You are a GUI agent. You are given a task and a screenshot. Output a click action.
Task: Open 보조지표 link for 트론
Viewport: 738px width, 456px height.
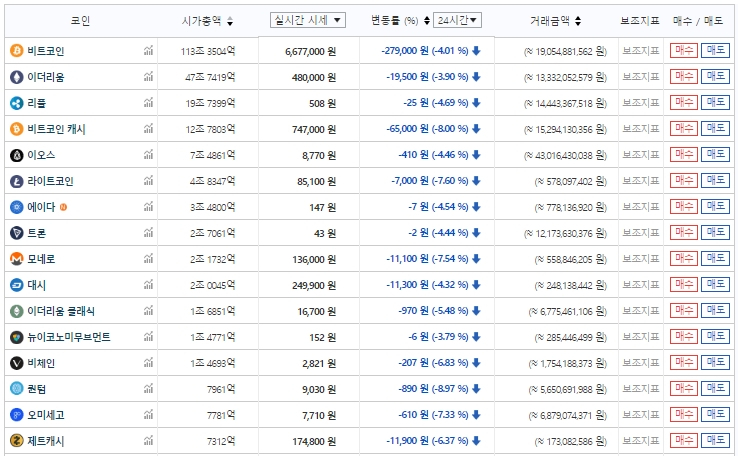pos(641,232)
